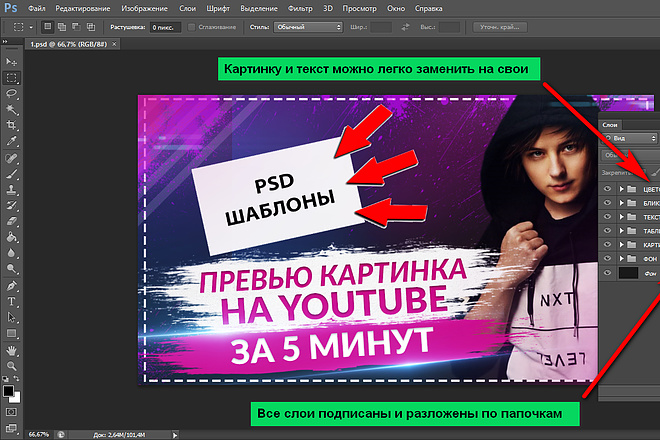Screen dimensions: 660x440
Task: Select the Move tool
Action: [x=11, y=62]
